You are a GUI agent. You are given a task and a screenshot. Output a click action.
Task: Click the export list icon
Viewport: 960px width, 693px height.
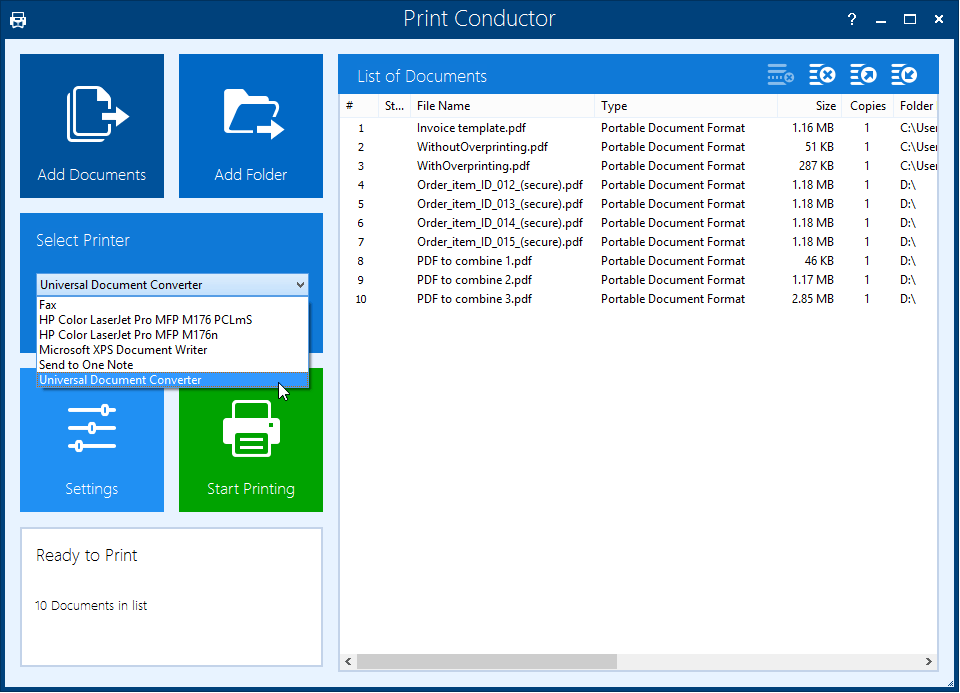(863, 75)
